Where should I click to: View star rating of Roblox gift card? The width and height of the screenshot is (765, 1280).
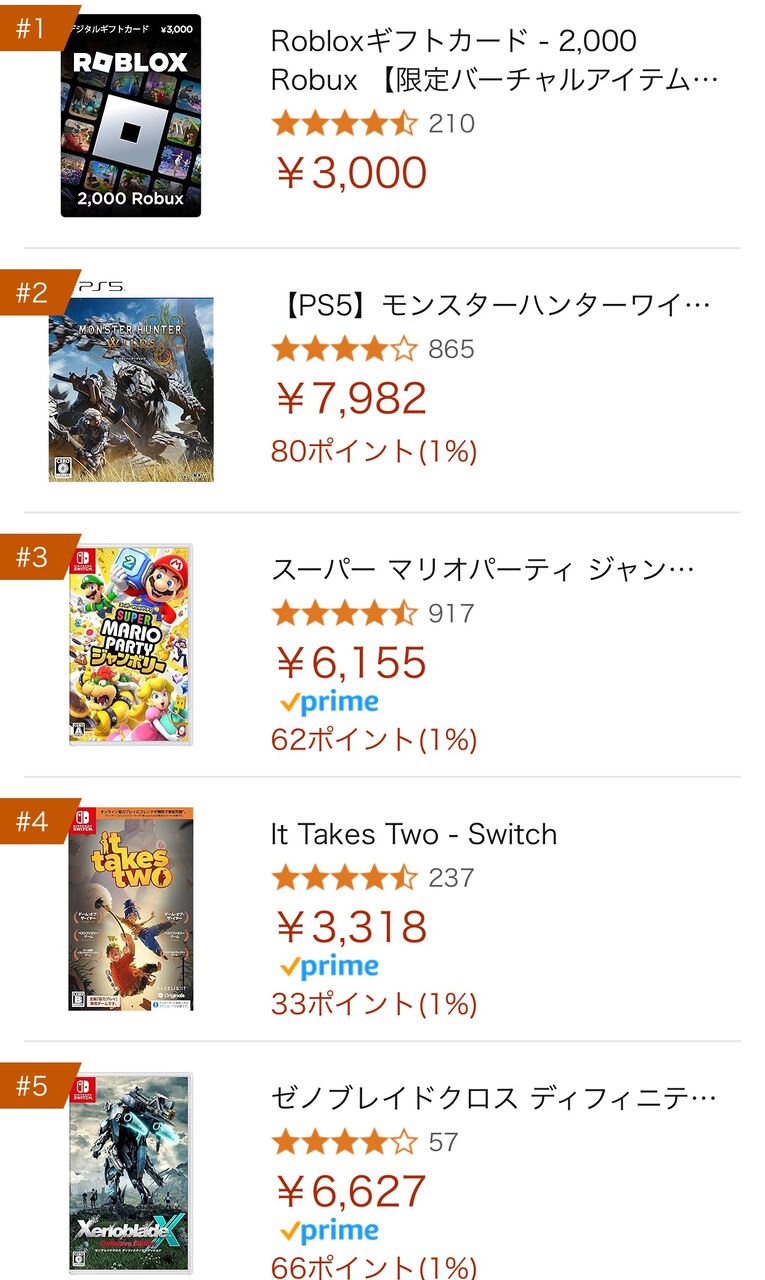point(343,124)
